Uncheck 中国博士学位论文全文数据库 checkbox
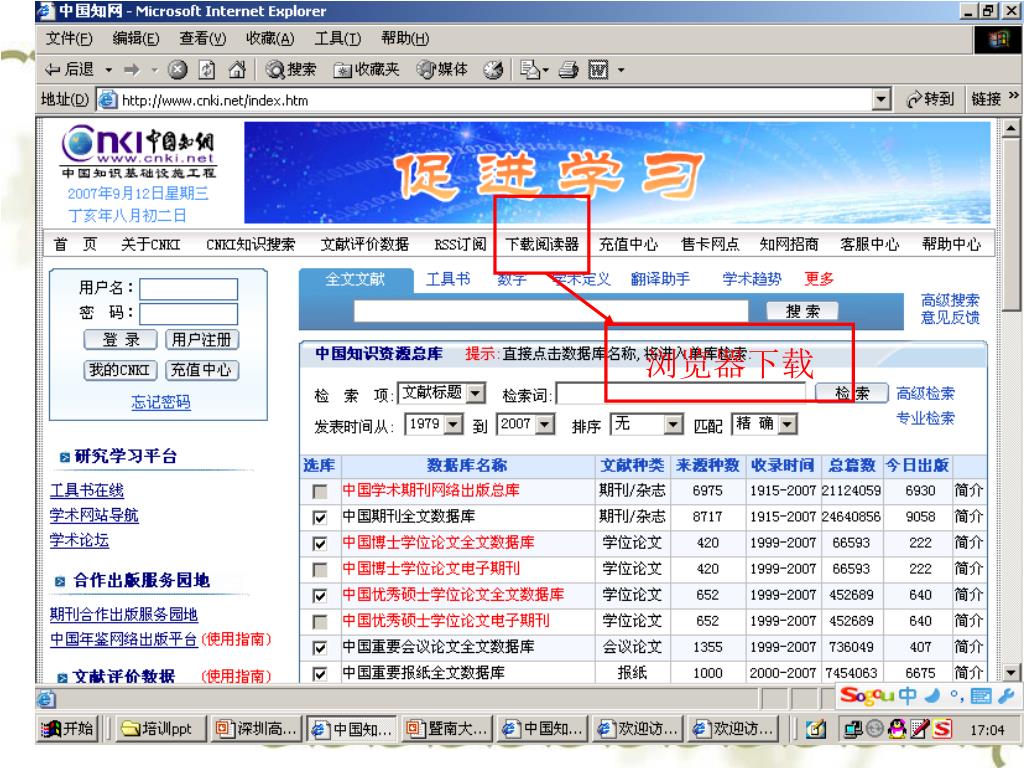Image resolution: width=1024 pixels, height=768 pixels. [320, 543]
